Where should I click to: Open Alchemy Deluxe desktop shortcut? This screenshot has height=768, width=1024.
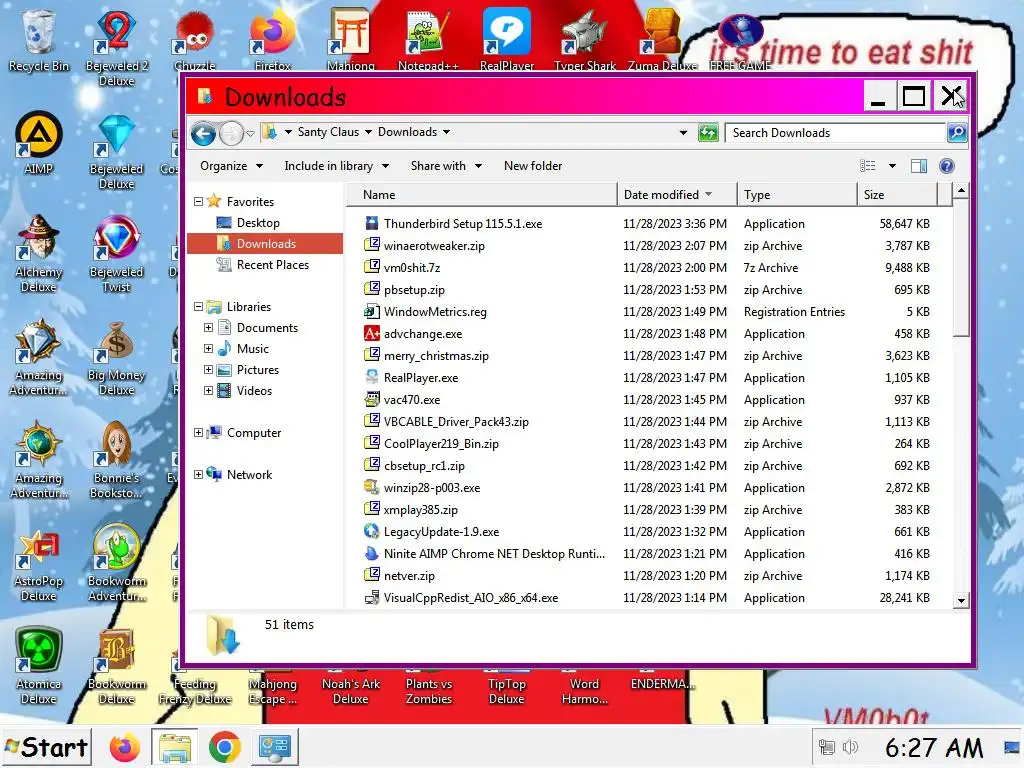pos(38,253)
